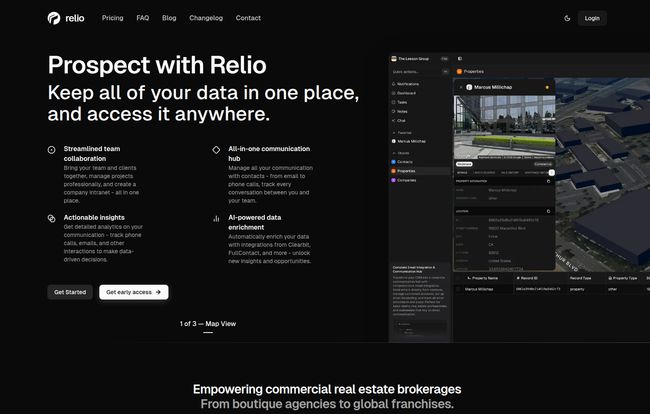
Task: Click the Relio logo in the header
Action: pyautogui.click(x=65, y=18)
